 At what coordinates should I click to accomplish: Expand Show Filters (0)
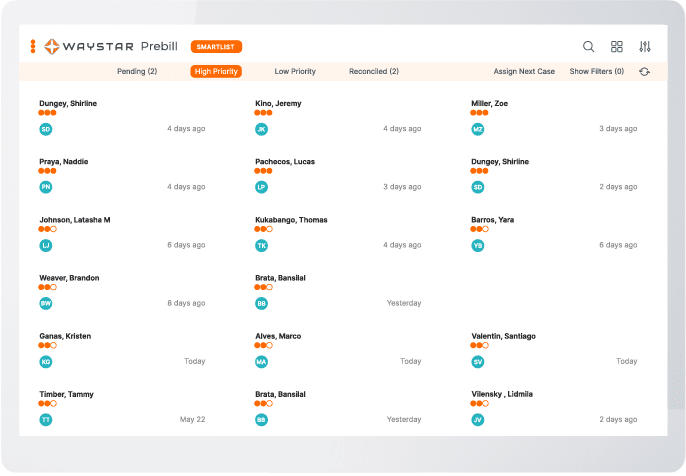tap(597, 72)
